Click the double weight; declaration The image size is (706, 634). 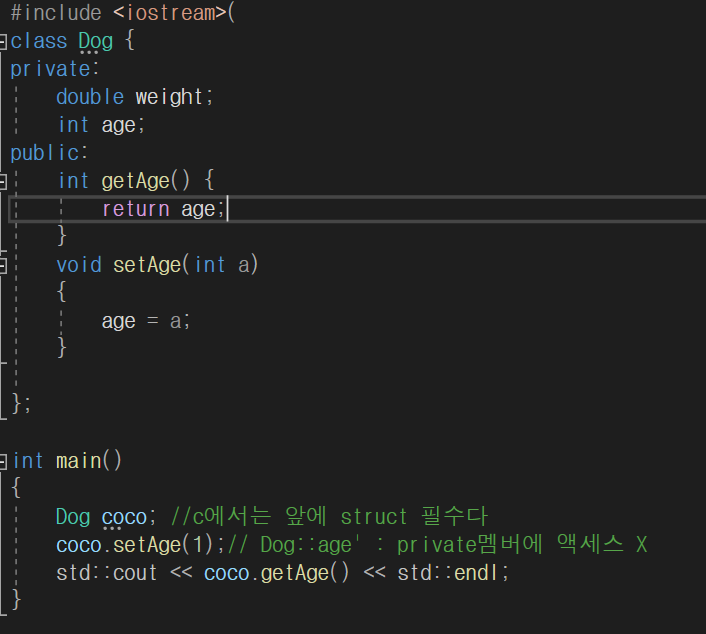(135, 97)
